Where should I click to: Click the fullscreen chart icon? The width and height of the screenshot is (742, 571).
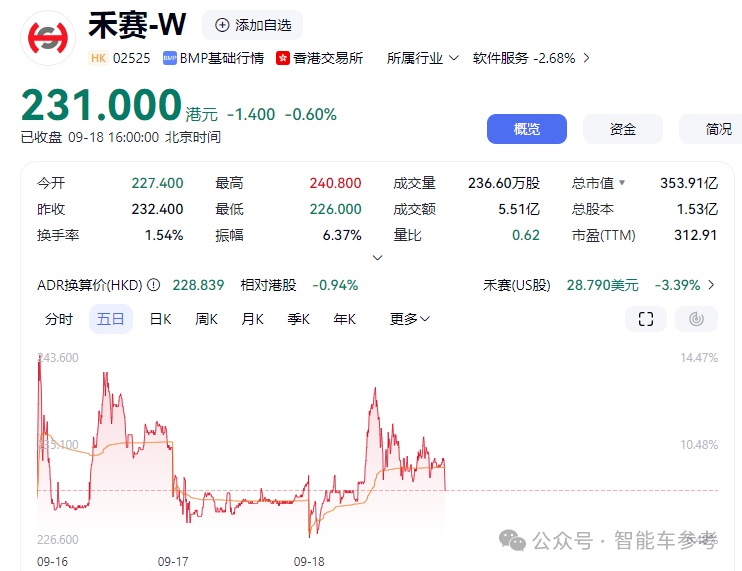coord(645,319)
